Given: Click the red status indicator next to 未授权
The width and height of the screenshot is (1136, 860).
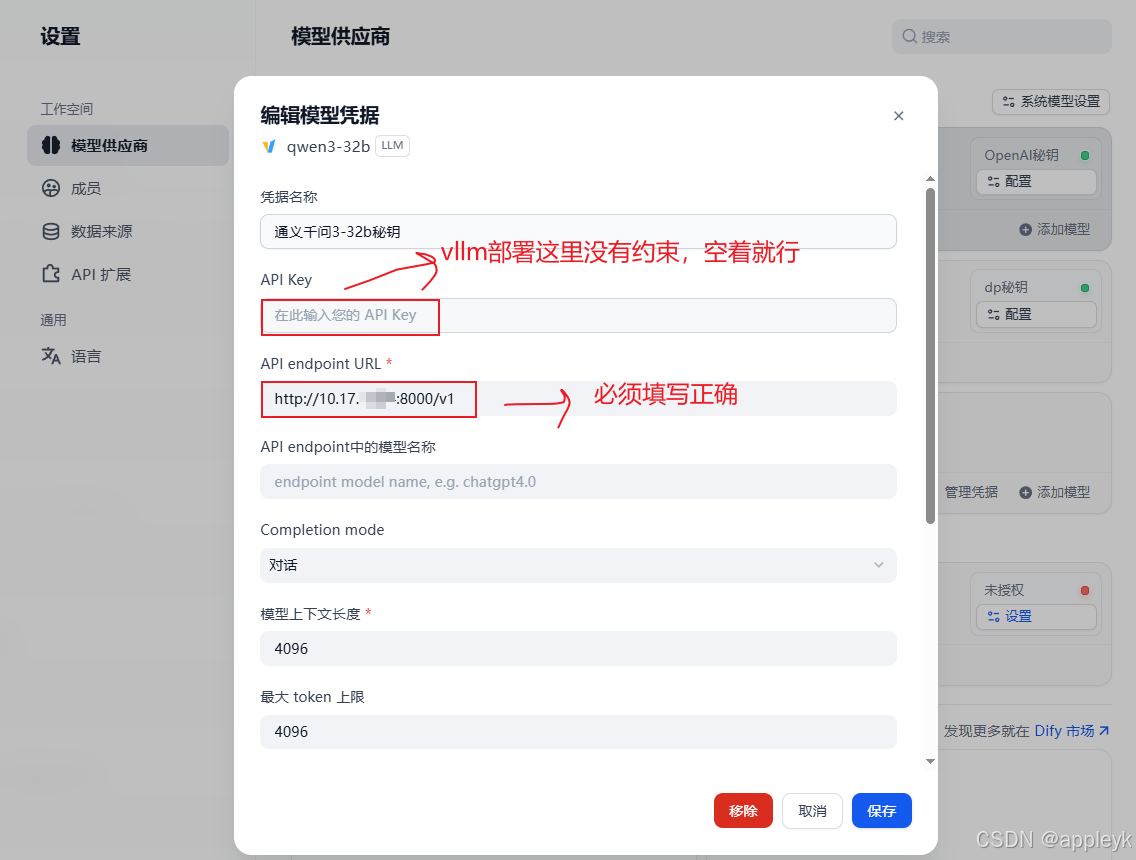Looking at the screenshot, I should coord(1083,590).
